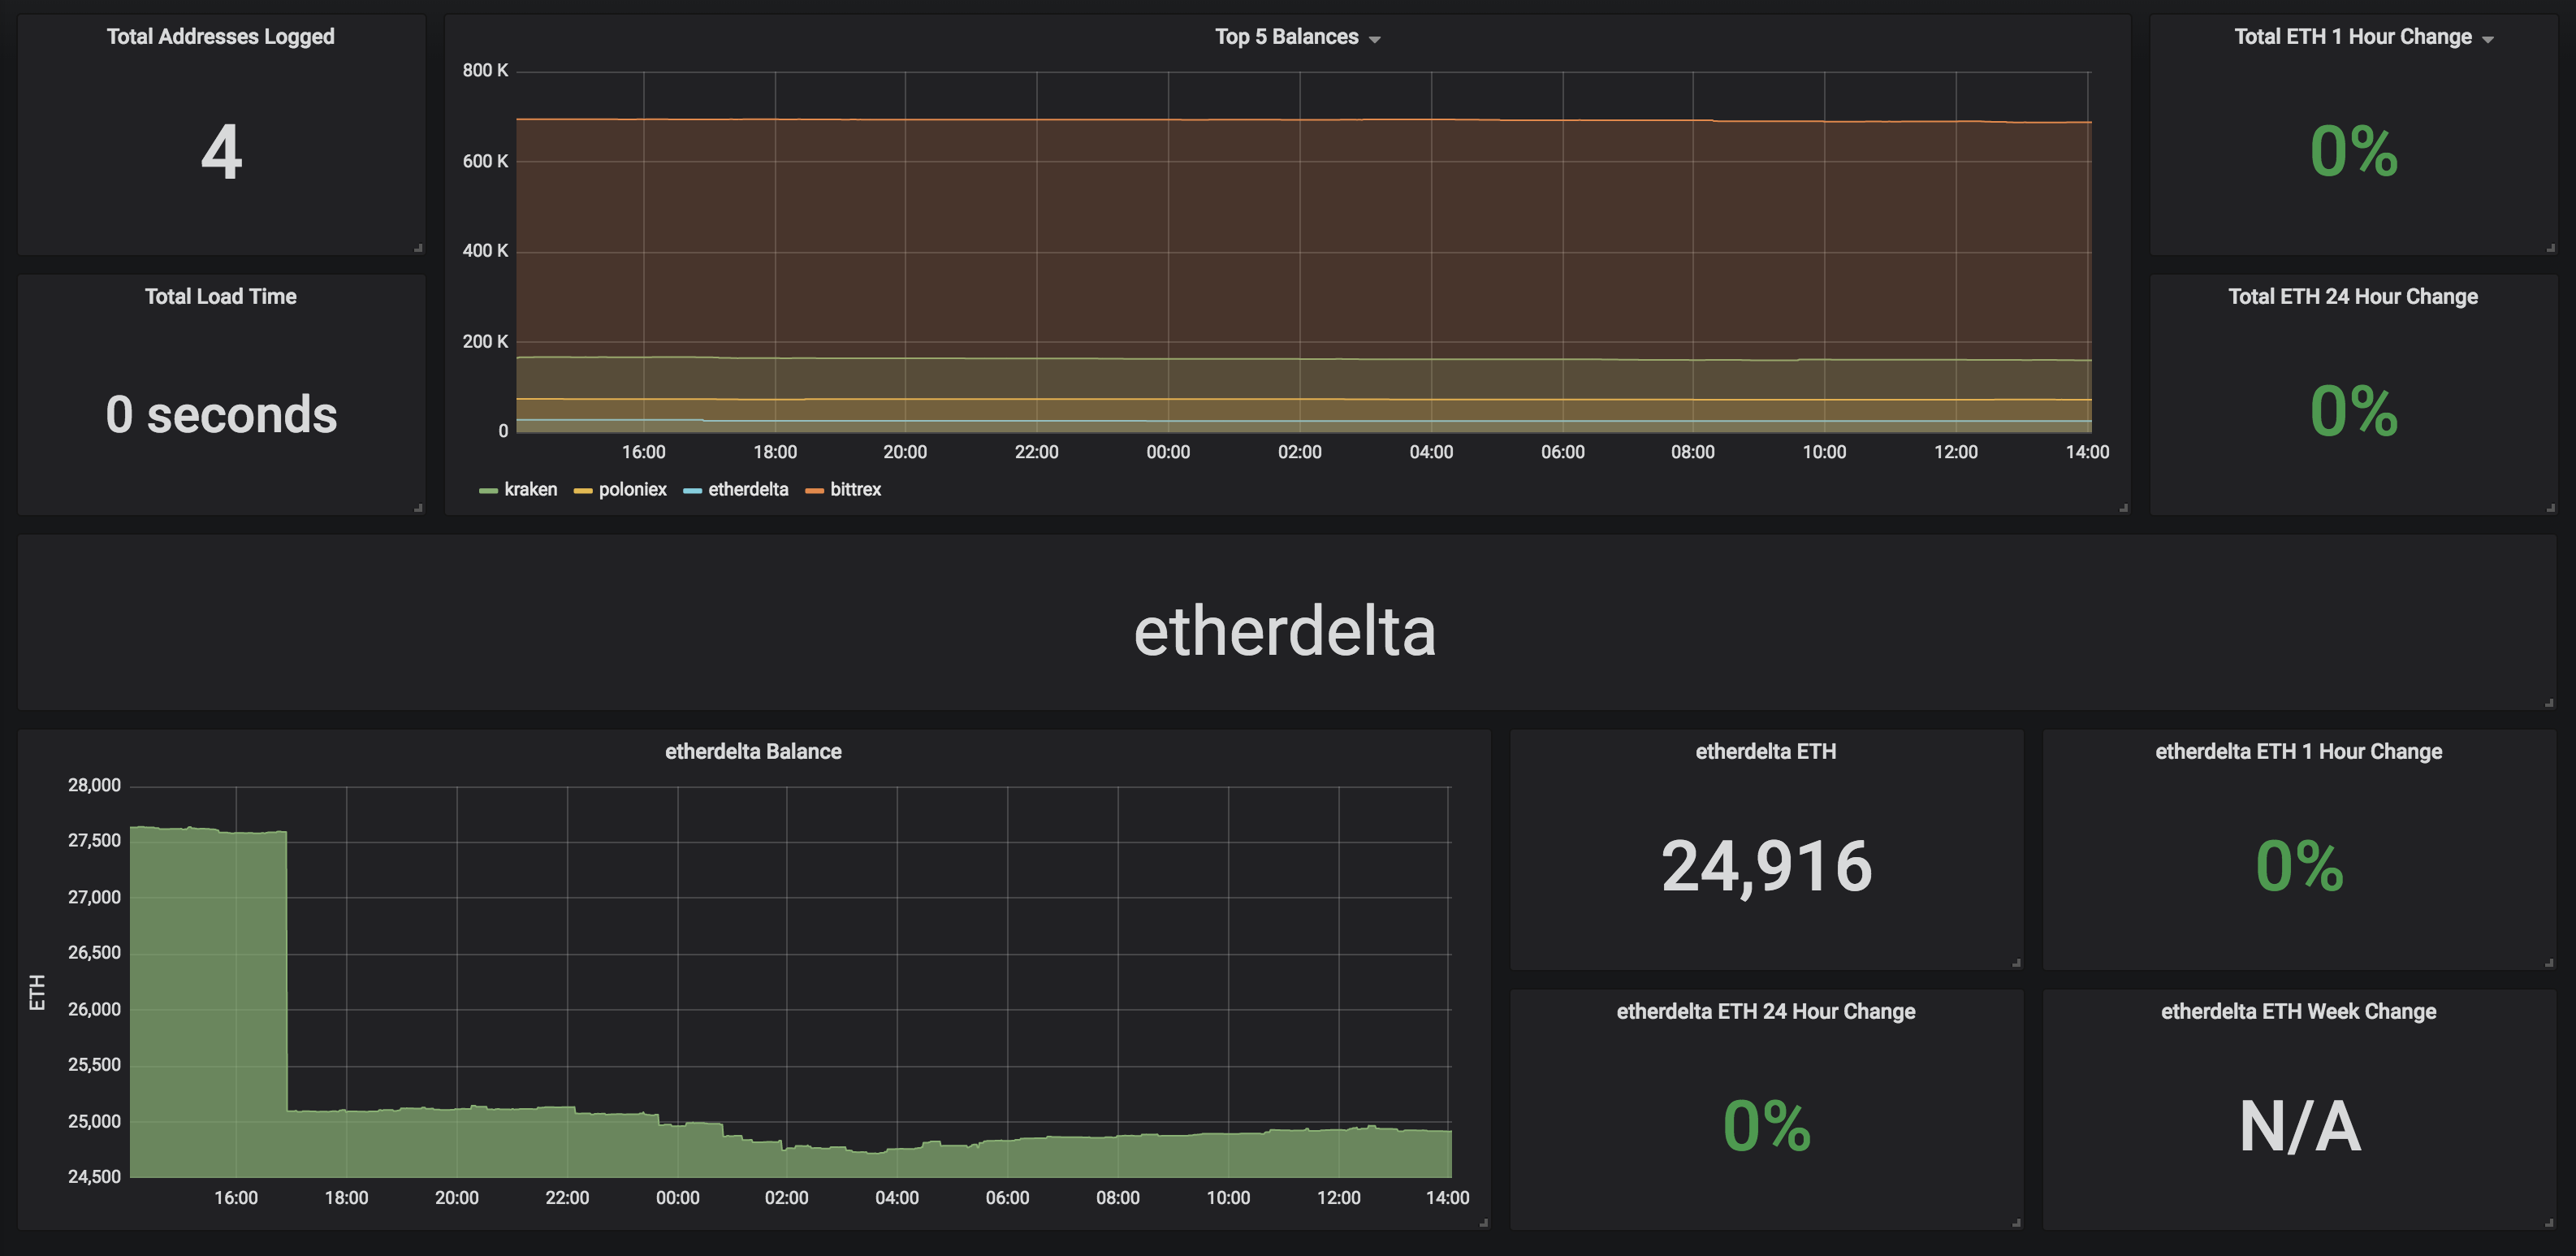Toggle poloniex series label in legend
2576x1256 pixels.
[632, 489]
